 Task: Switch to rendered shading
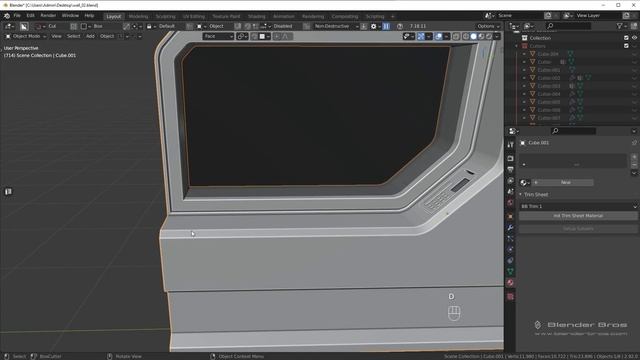click(489, 36)
